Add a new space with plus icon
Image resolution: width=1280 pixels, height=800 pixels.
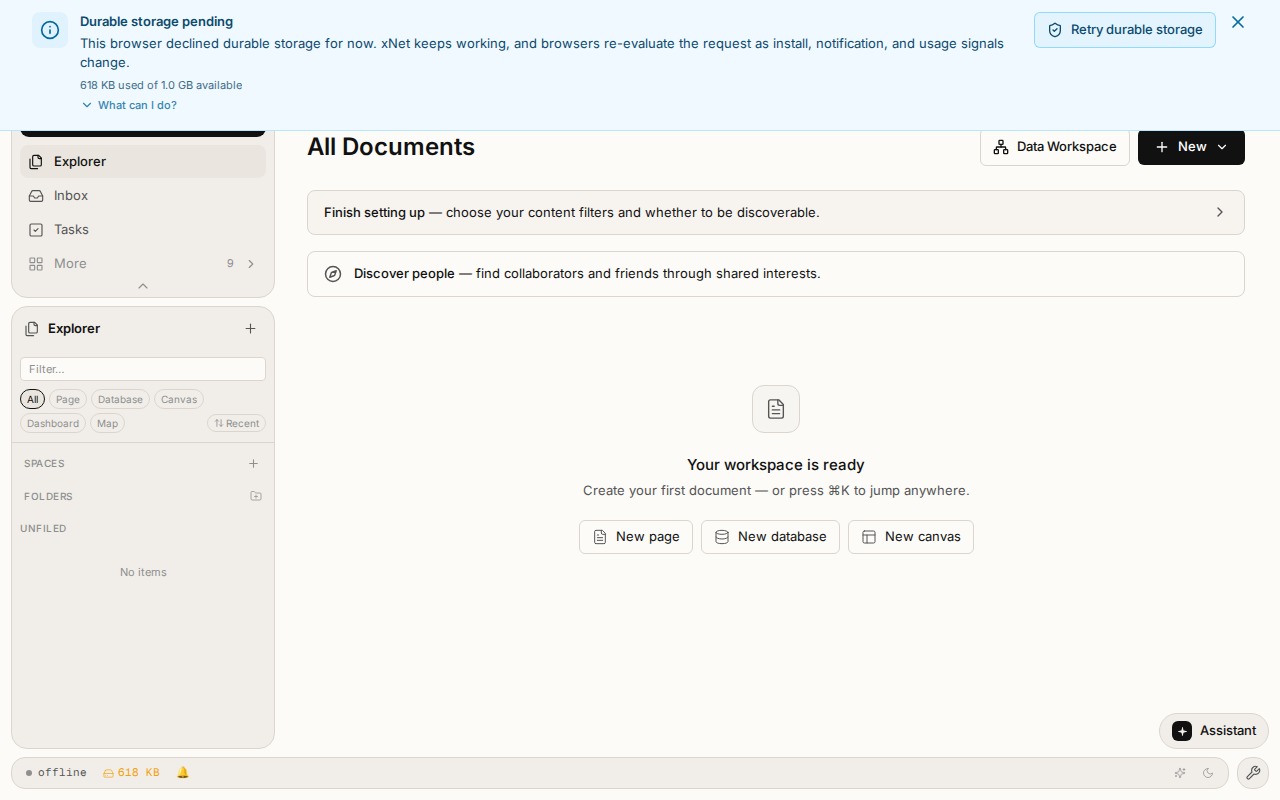pos(254,464)
